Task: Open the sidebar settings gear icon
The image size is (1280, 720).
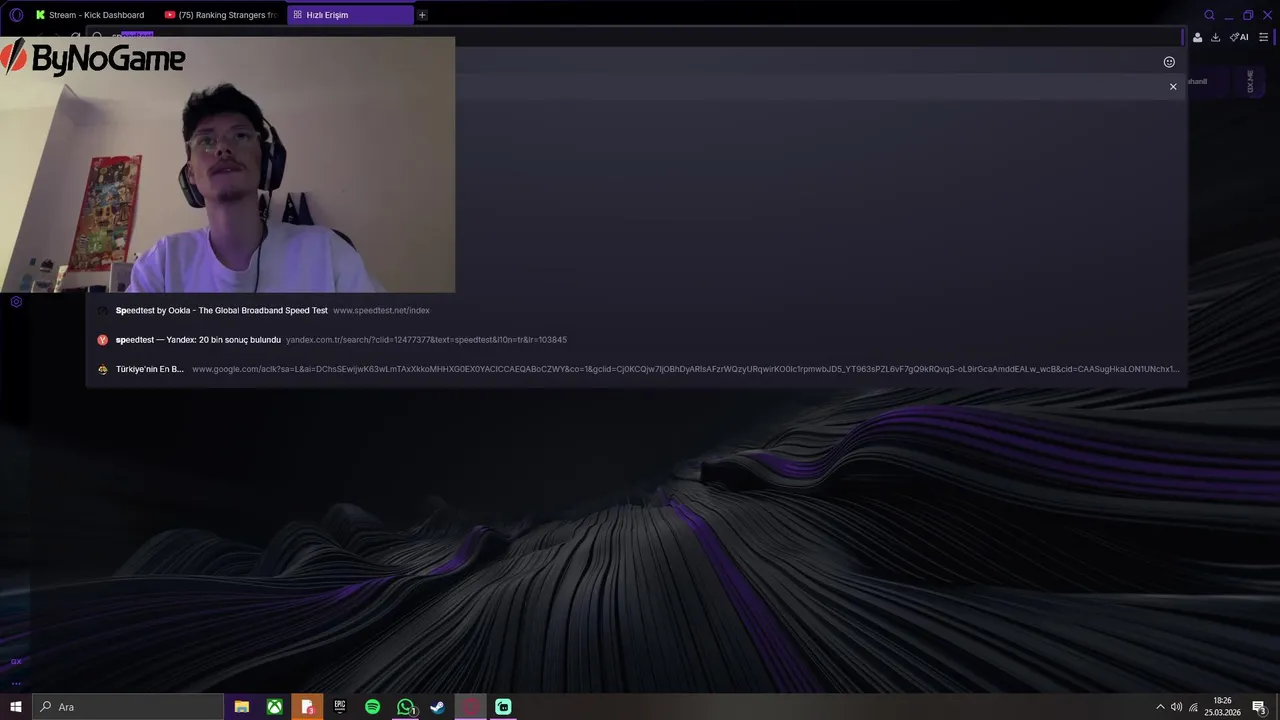Action: (16, 301)
